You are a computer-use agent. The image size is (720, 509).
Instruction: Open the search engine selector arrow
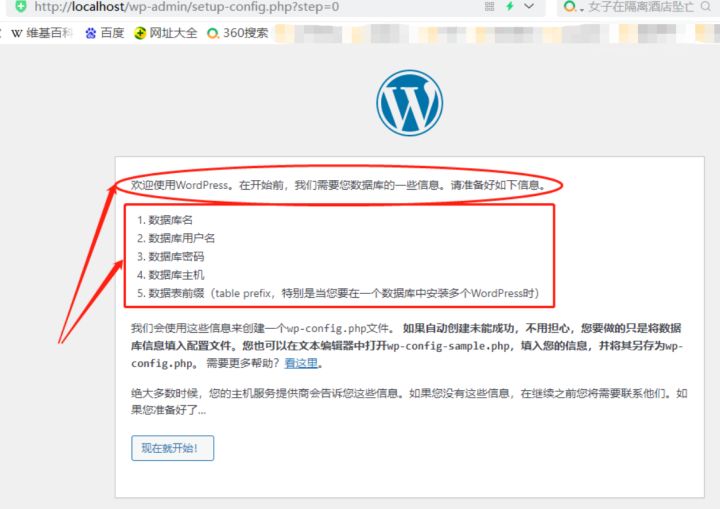point(581,9)
